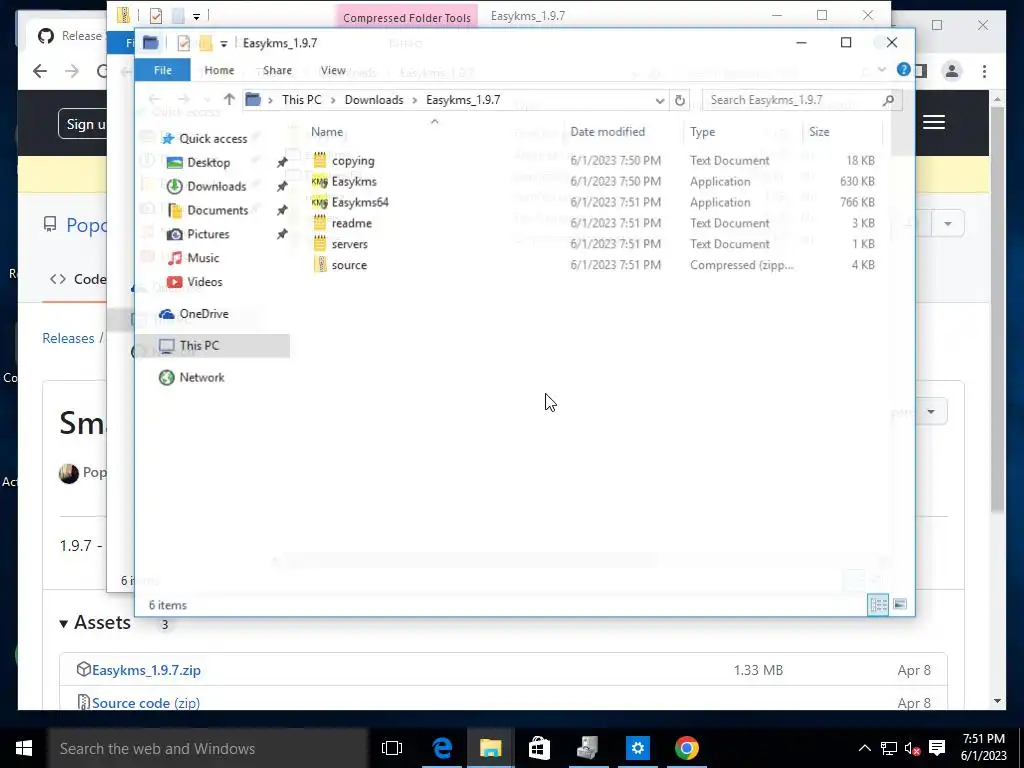This screenshot has height=768, width=1024.
Task: Expand address bar history dropdown
Action: click(x=660, y=101)
